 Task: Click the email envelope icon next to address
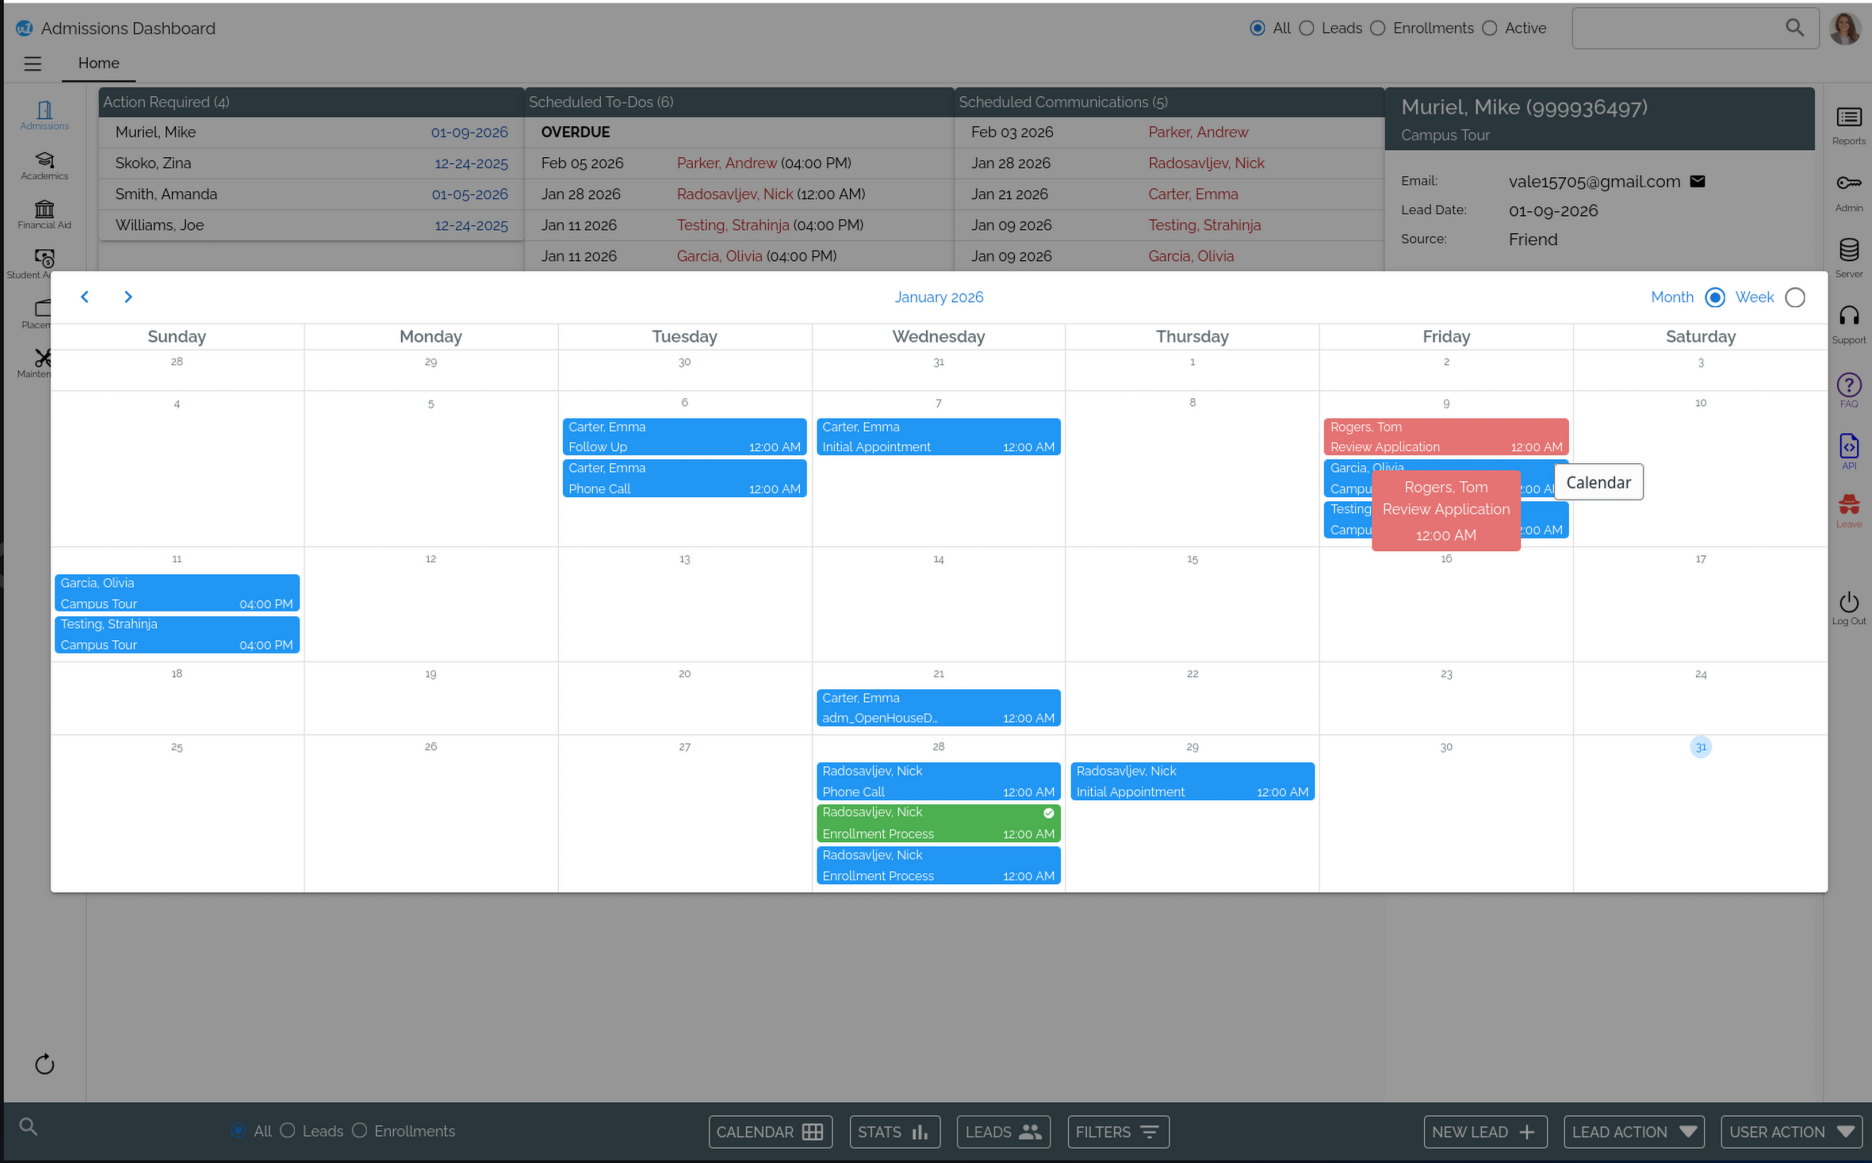tap(1697, 181)
